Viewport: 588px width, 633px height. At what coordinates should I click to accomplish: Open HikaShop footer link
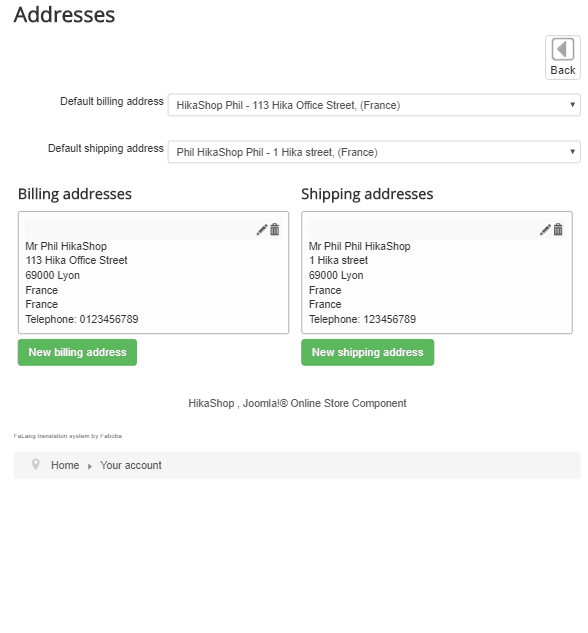211,403
